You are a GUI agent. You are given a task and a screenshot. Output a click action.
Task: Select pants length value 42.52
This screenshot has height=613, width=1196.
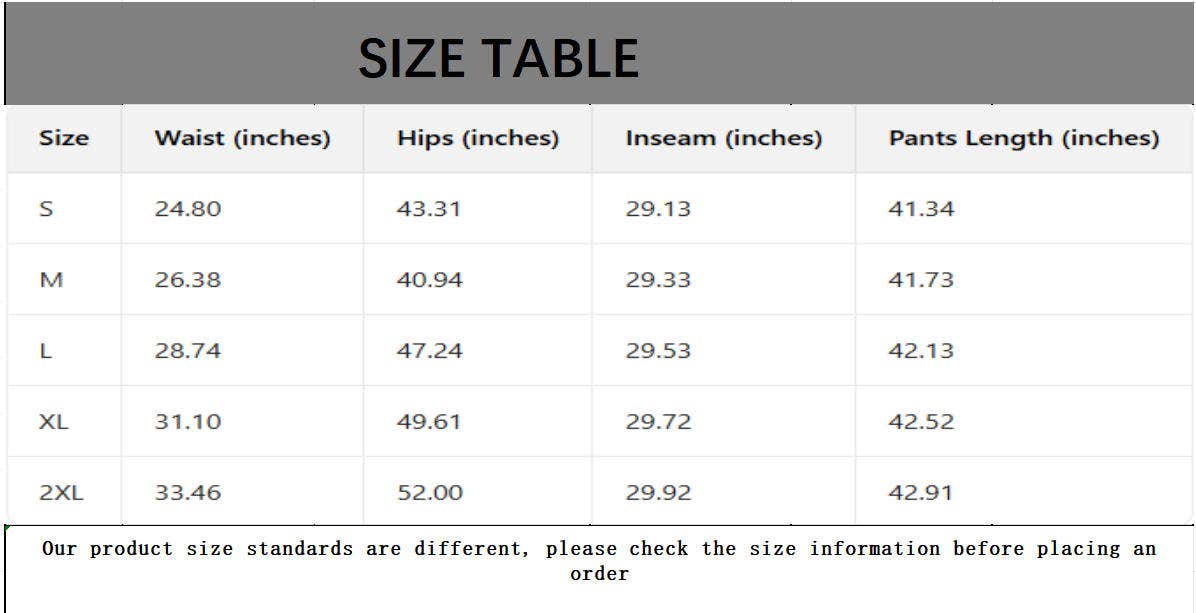[x=921, y=422]
